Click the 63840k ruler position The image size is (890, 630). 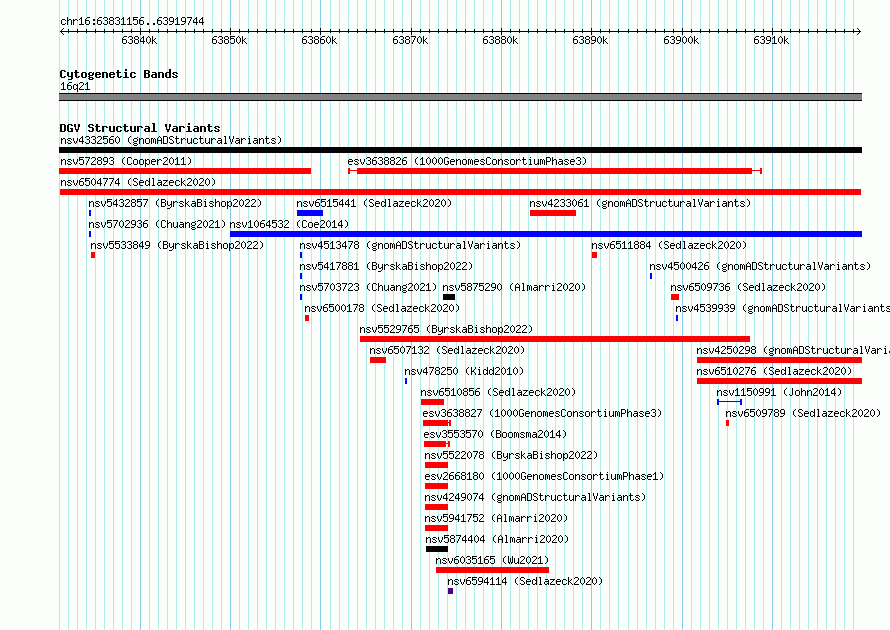pyautogui.click(x=140, y=40)
